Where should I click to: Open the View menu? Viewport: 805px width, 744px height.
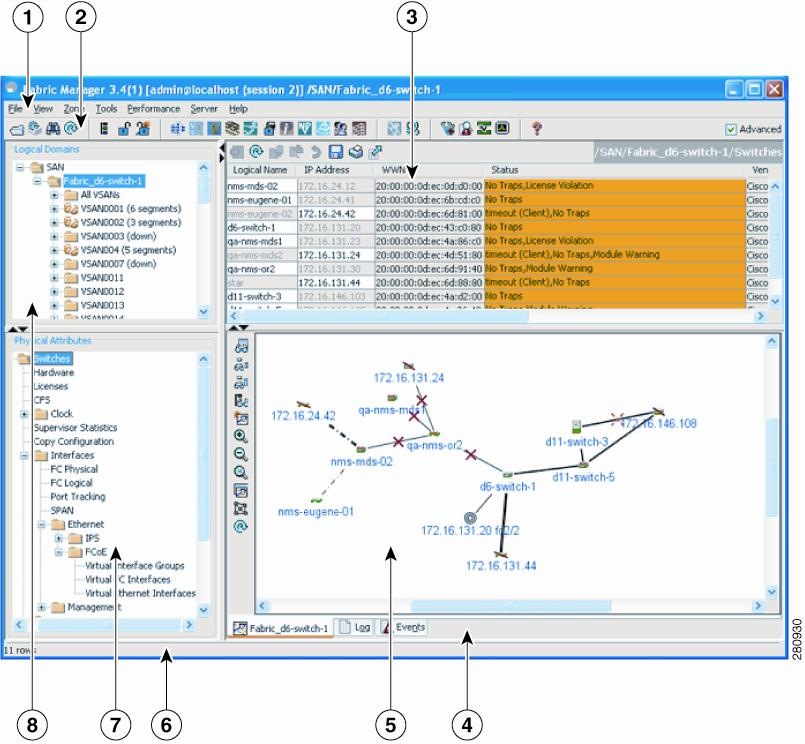pyautogui.click(x=43, y=109)
